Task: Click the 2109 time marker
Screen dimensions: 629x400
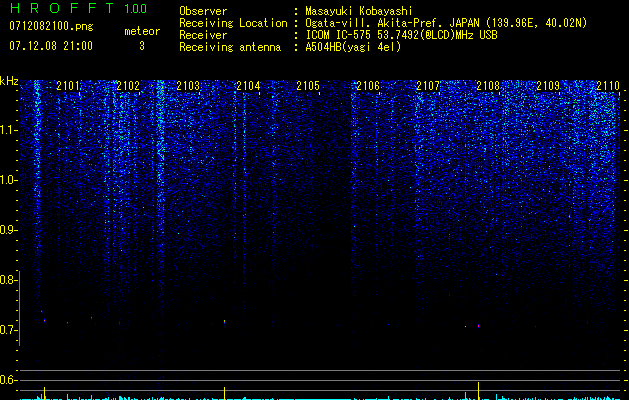Action: click(548, 86)
